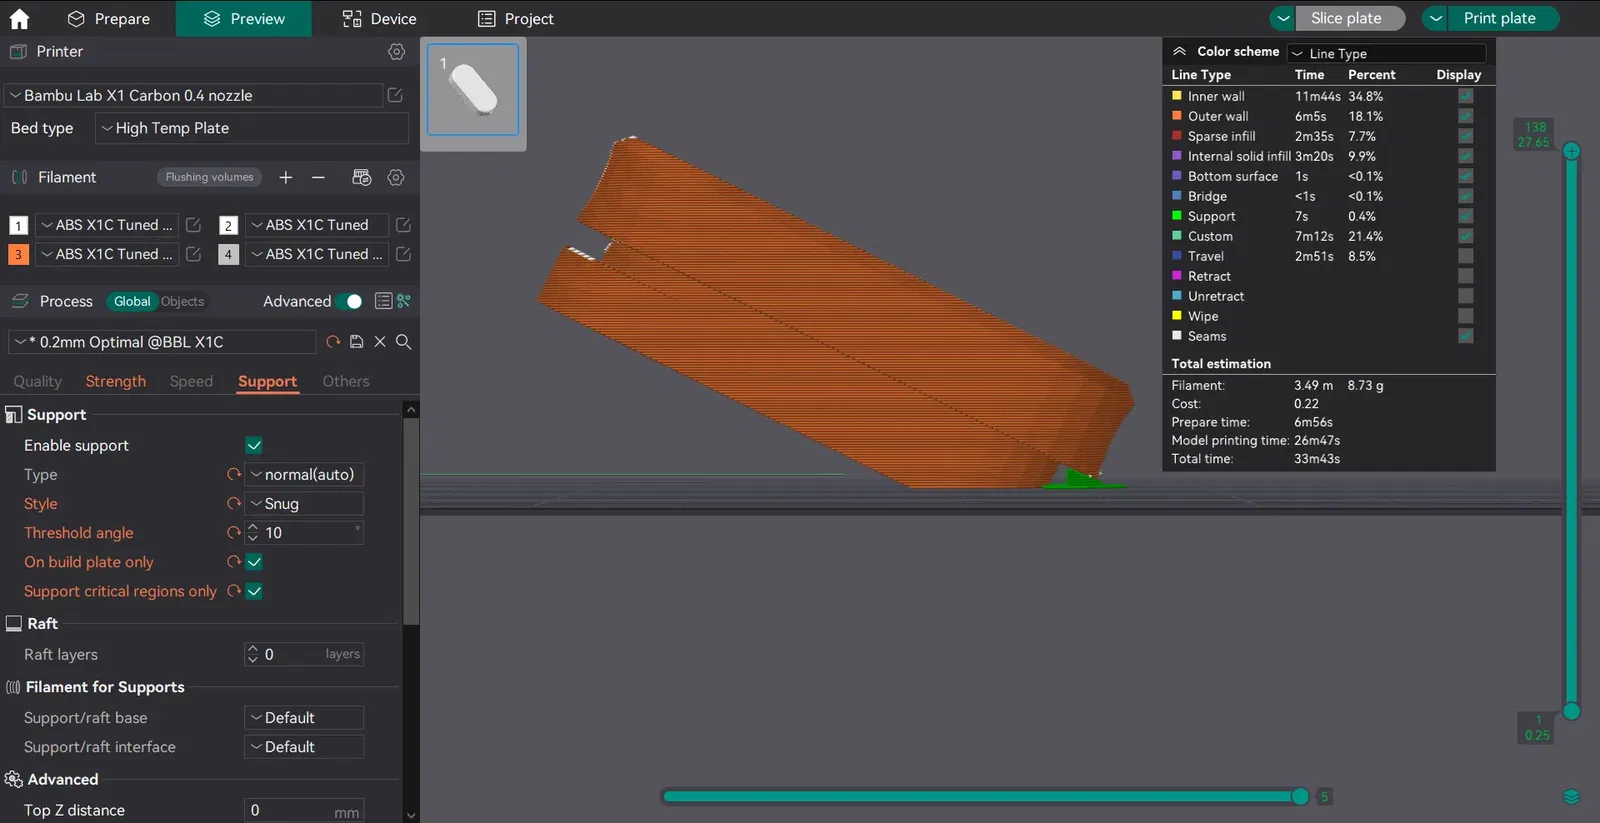This screenshot has height=823, width=1600.
Task: Click the layers icon below vertical slider
Action: point(1571,797)
